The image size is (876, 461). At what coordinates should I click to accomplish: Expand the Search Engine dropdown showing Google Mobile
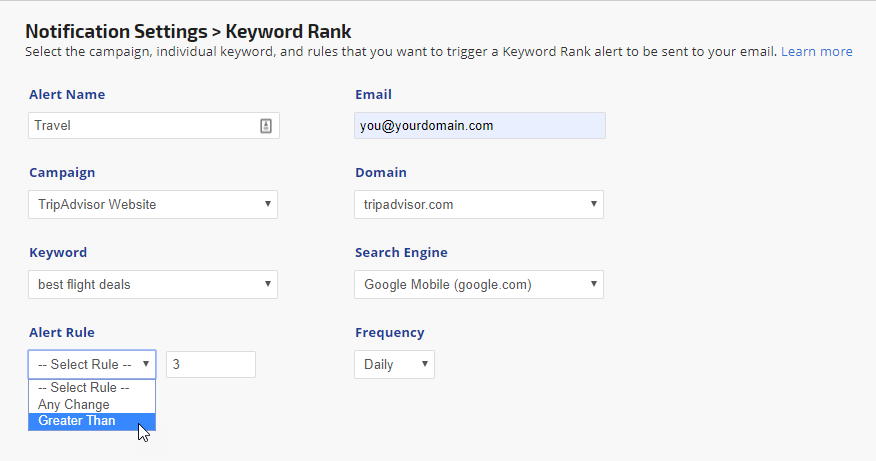(x=479, y=284)
